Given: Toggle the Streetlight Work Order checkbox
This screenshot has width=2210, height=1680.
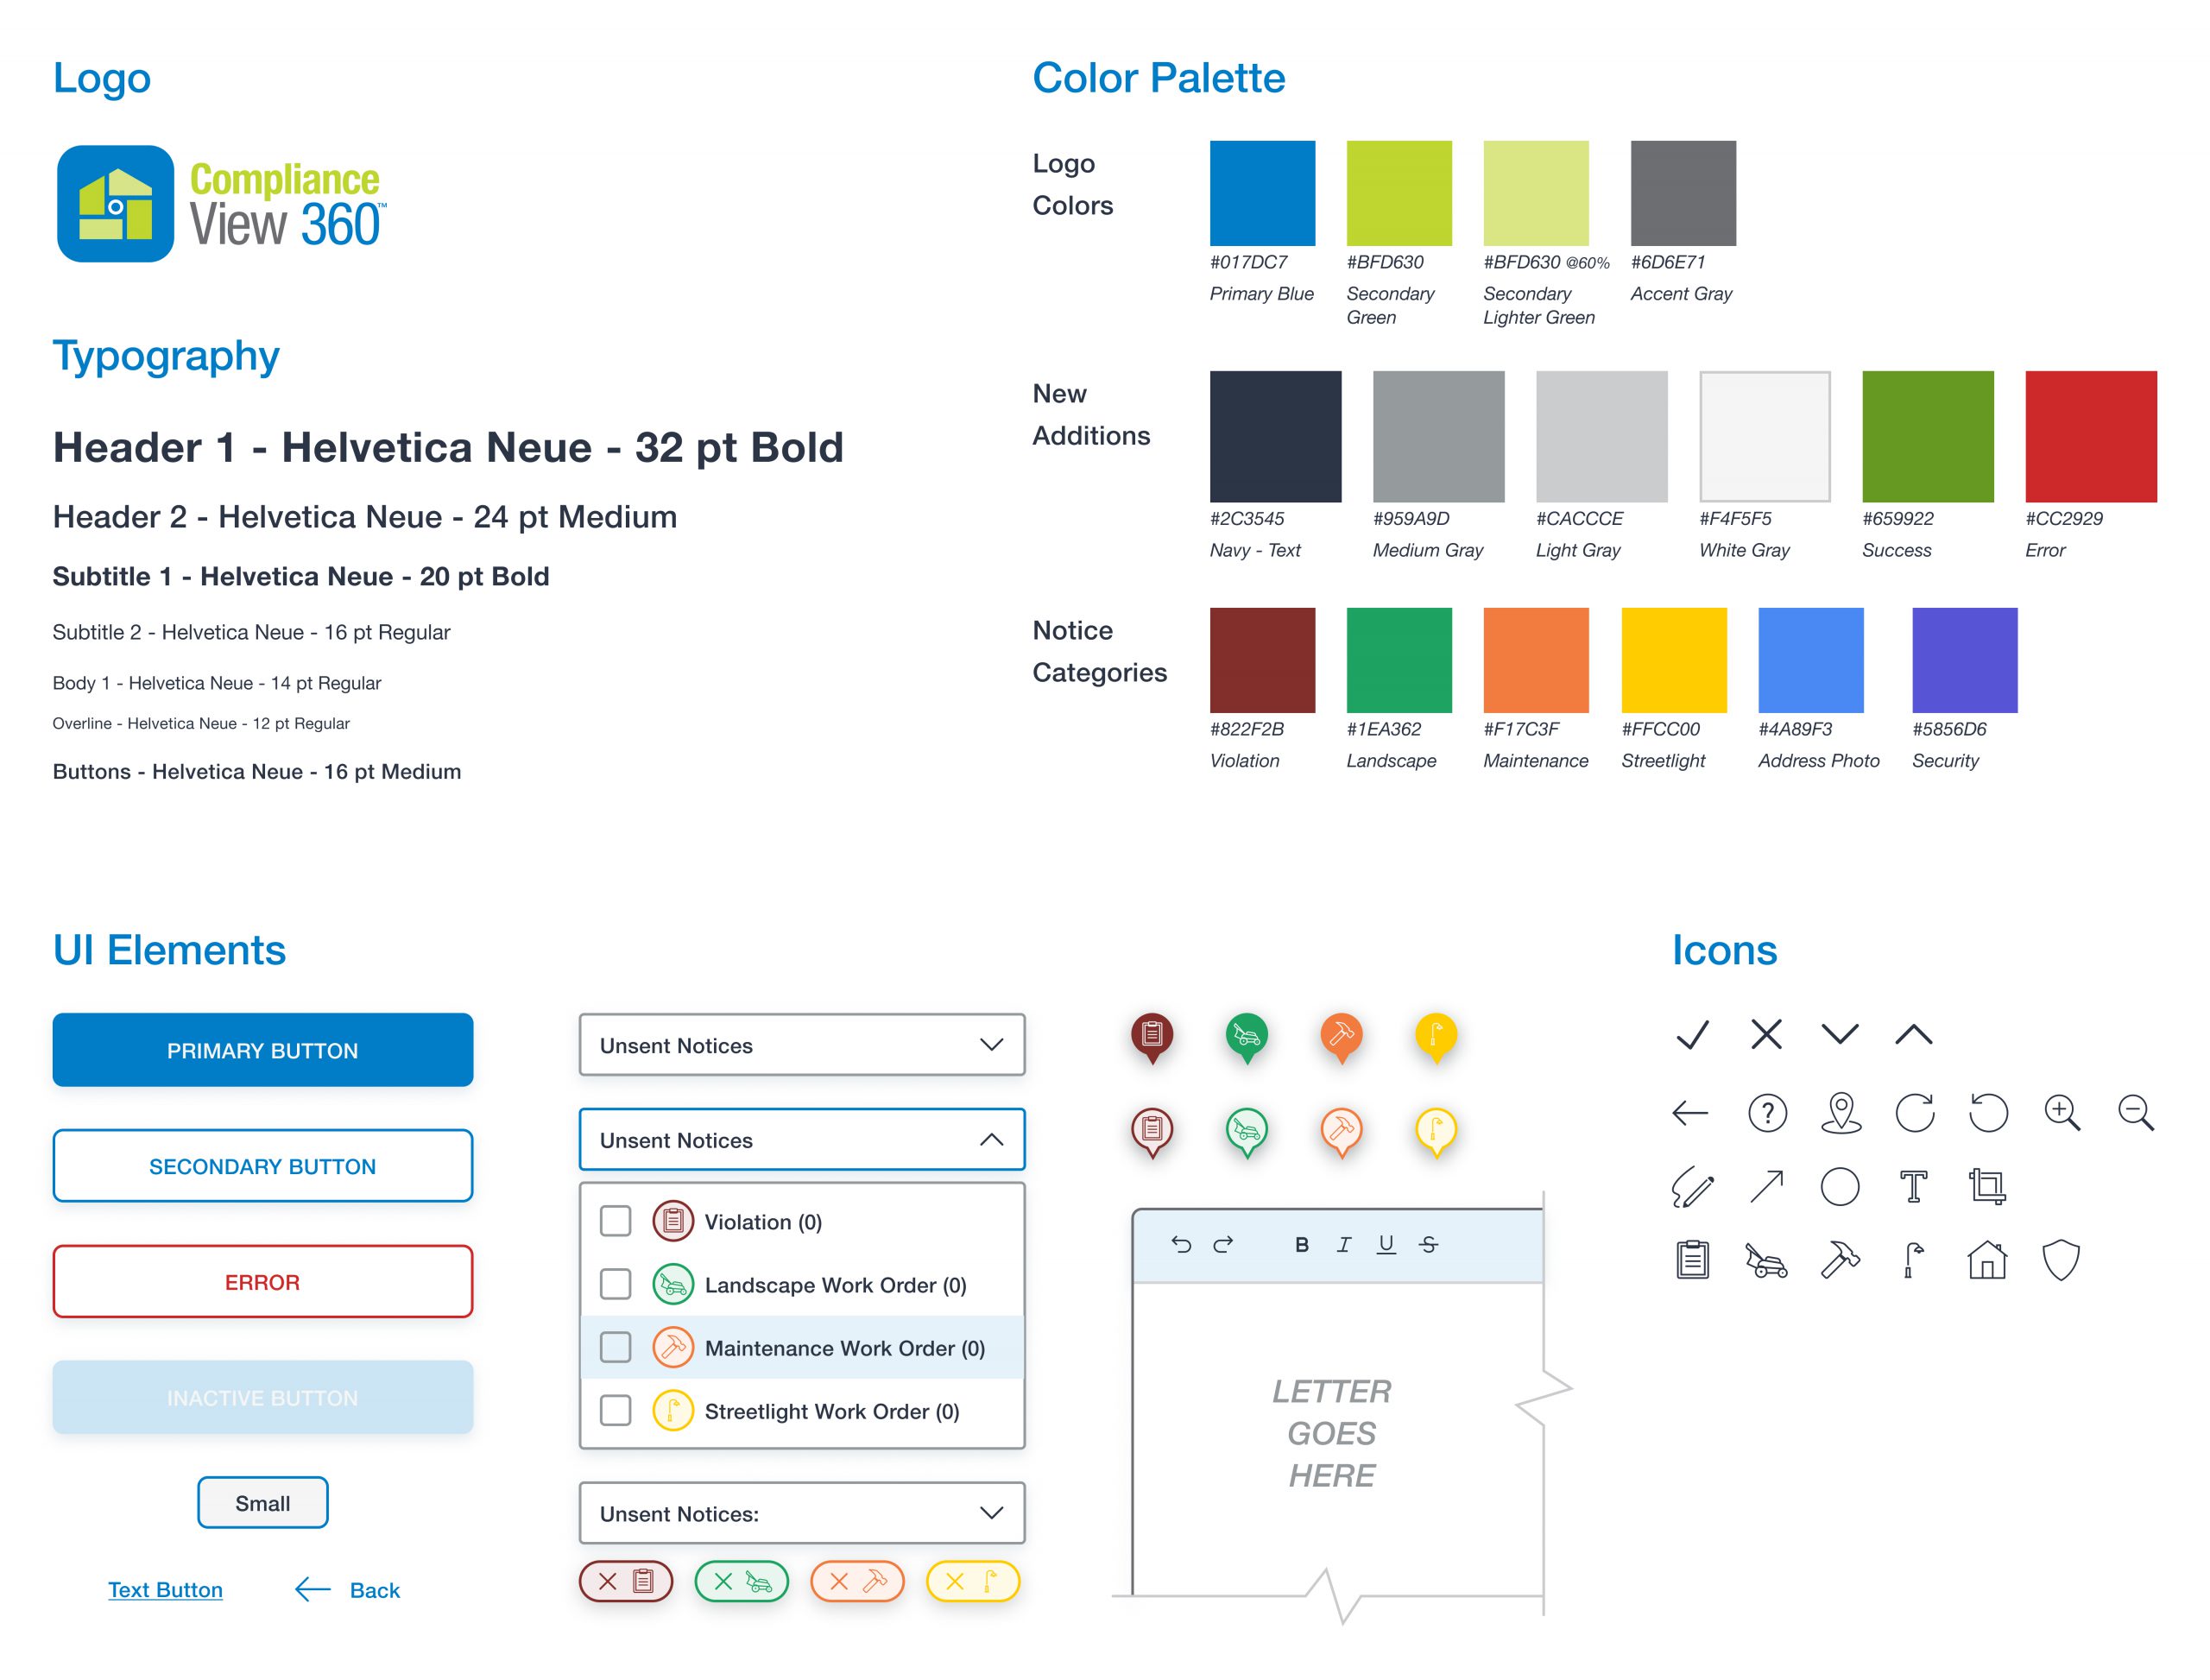Looking at the screenshot, I should pos(621,1412).
